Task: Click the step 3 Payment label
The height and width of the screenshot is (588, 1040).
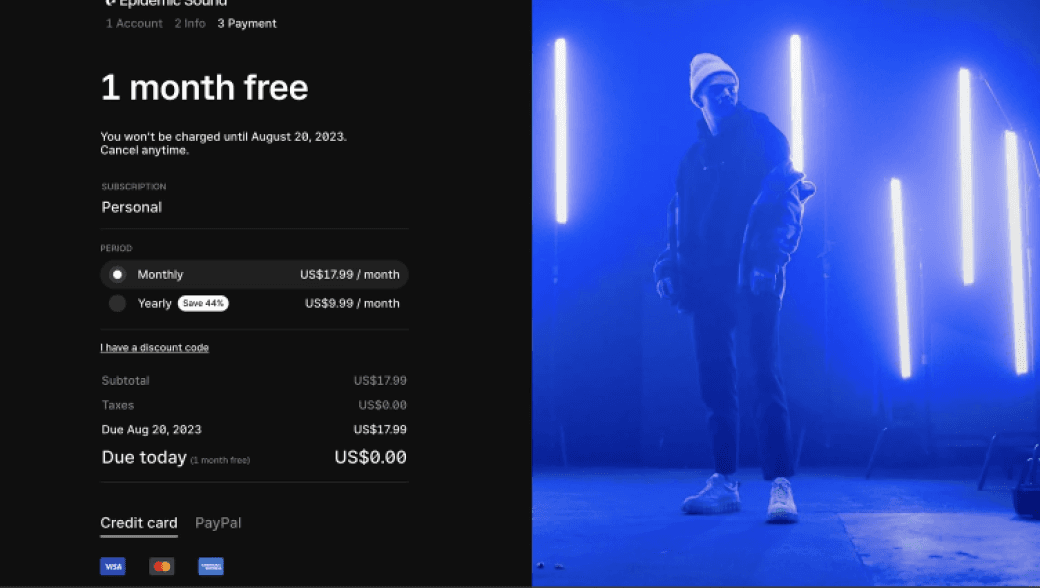Action: [x=247, y=23]
